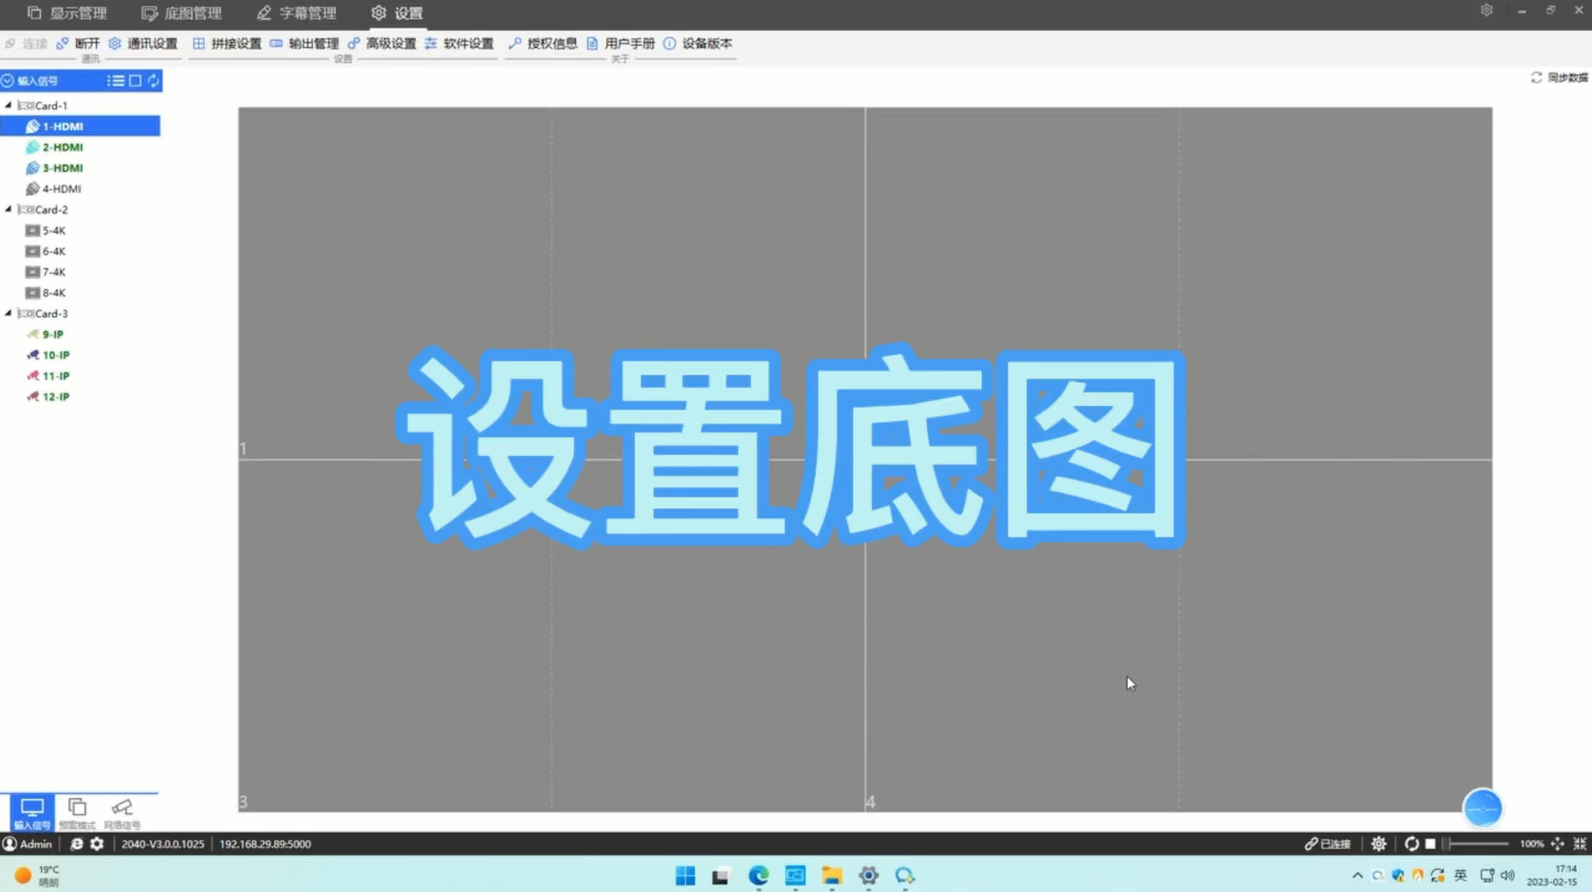
Task: Click the Admin user icon
Action: coord(10,844)
